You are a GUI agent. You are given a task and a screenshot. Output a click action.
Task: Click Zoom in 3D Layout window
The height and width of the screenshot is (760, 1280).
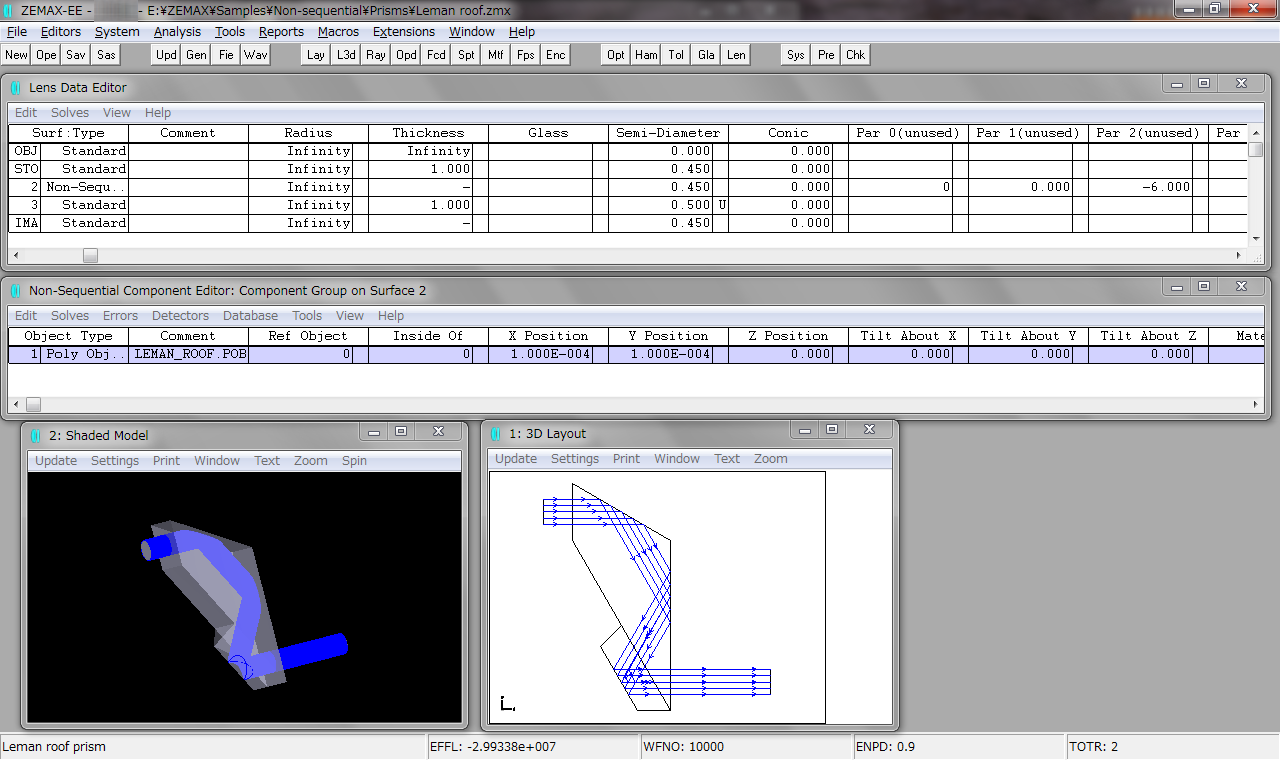pos(771,459)
